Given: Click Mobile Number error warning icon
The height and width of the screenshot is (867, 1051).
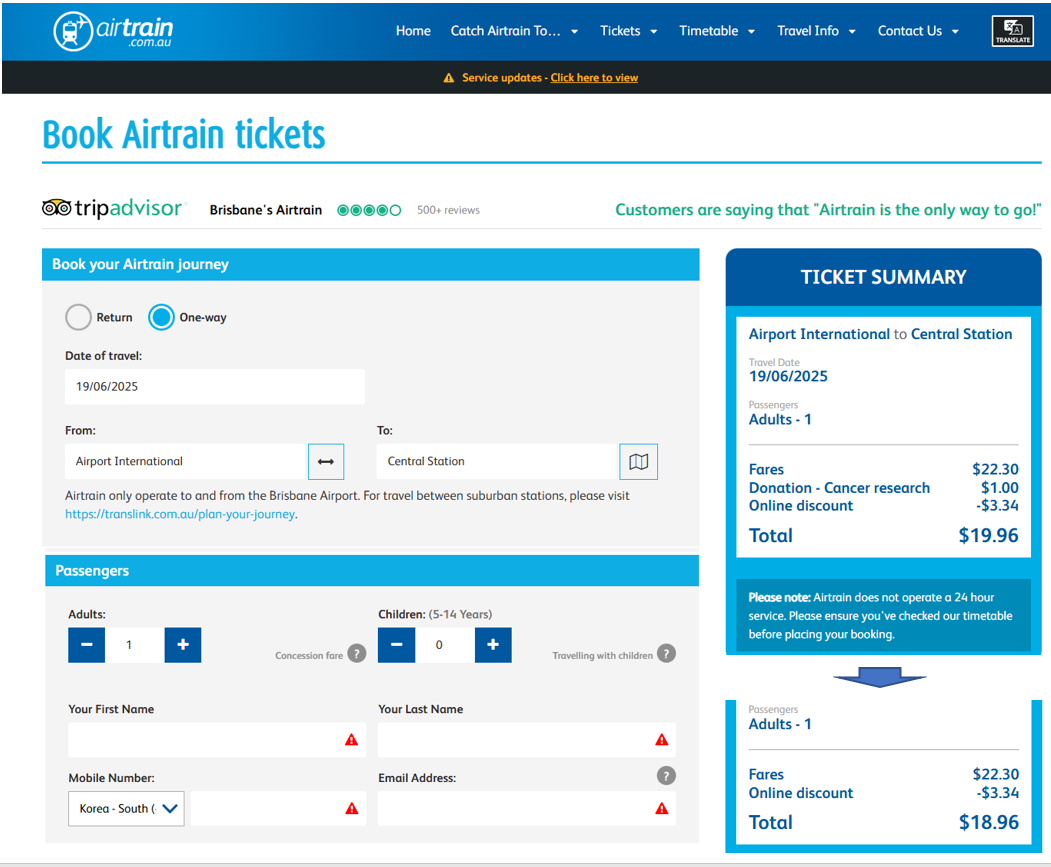Looking at the screenshot, I should pyautogui.click(x=351, y=809).
